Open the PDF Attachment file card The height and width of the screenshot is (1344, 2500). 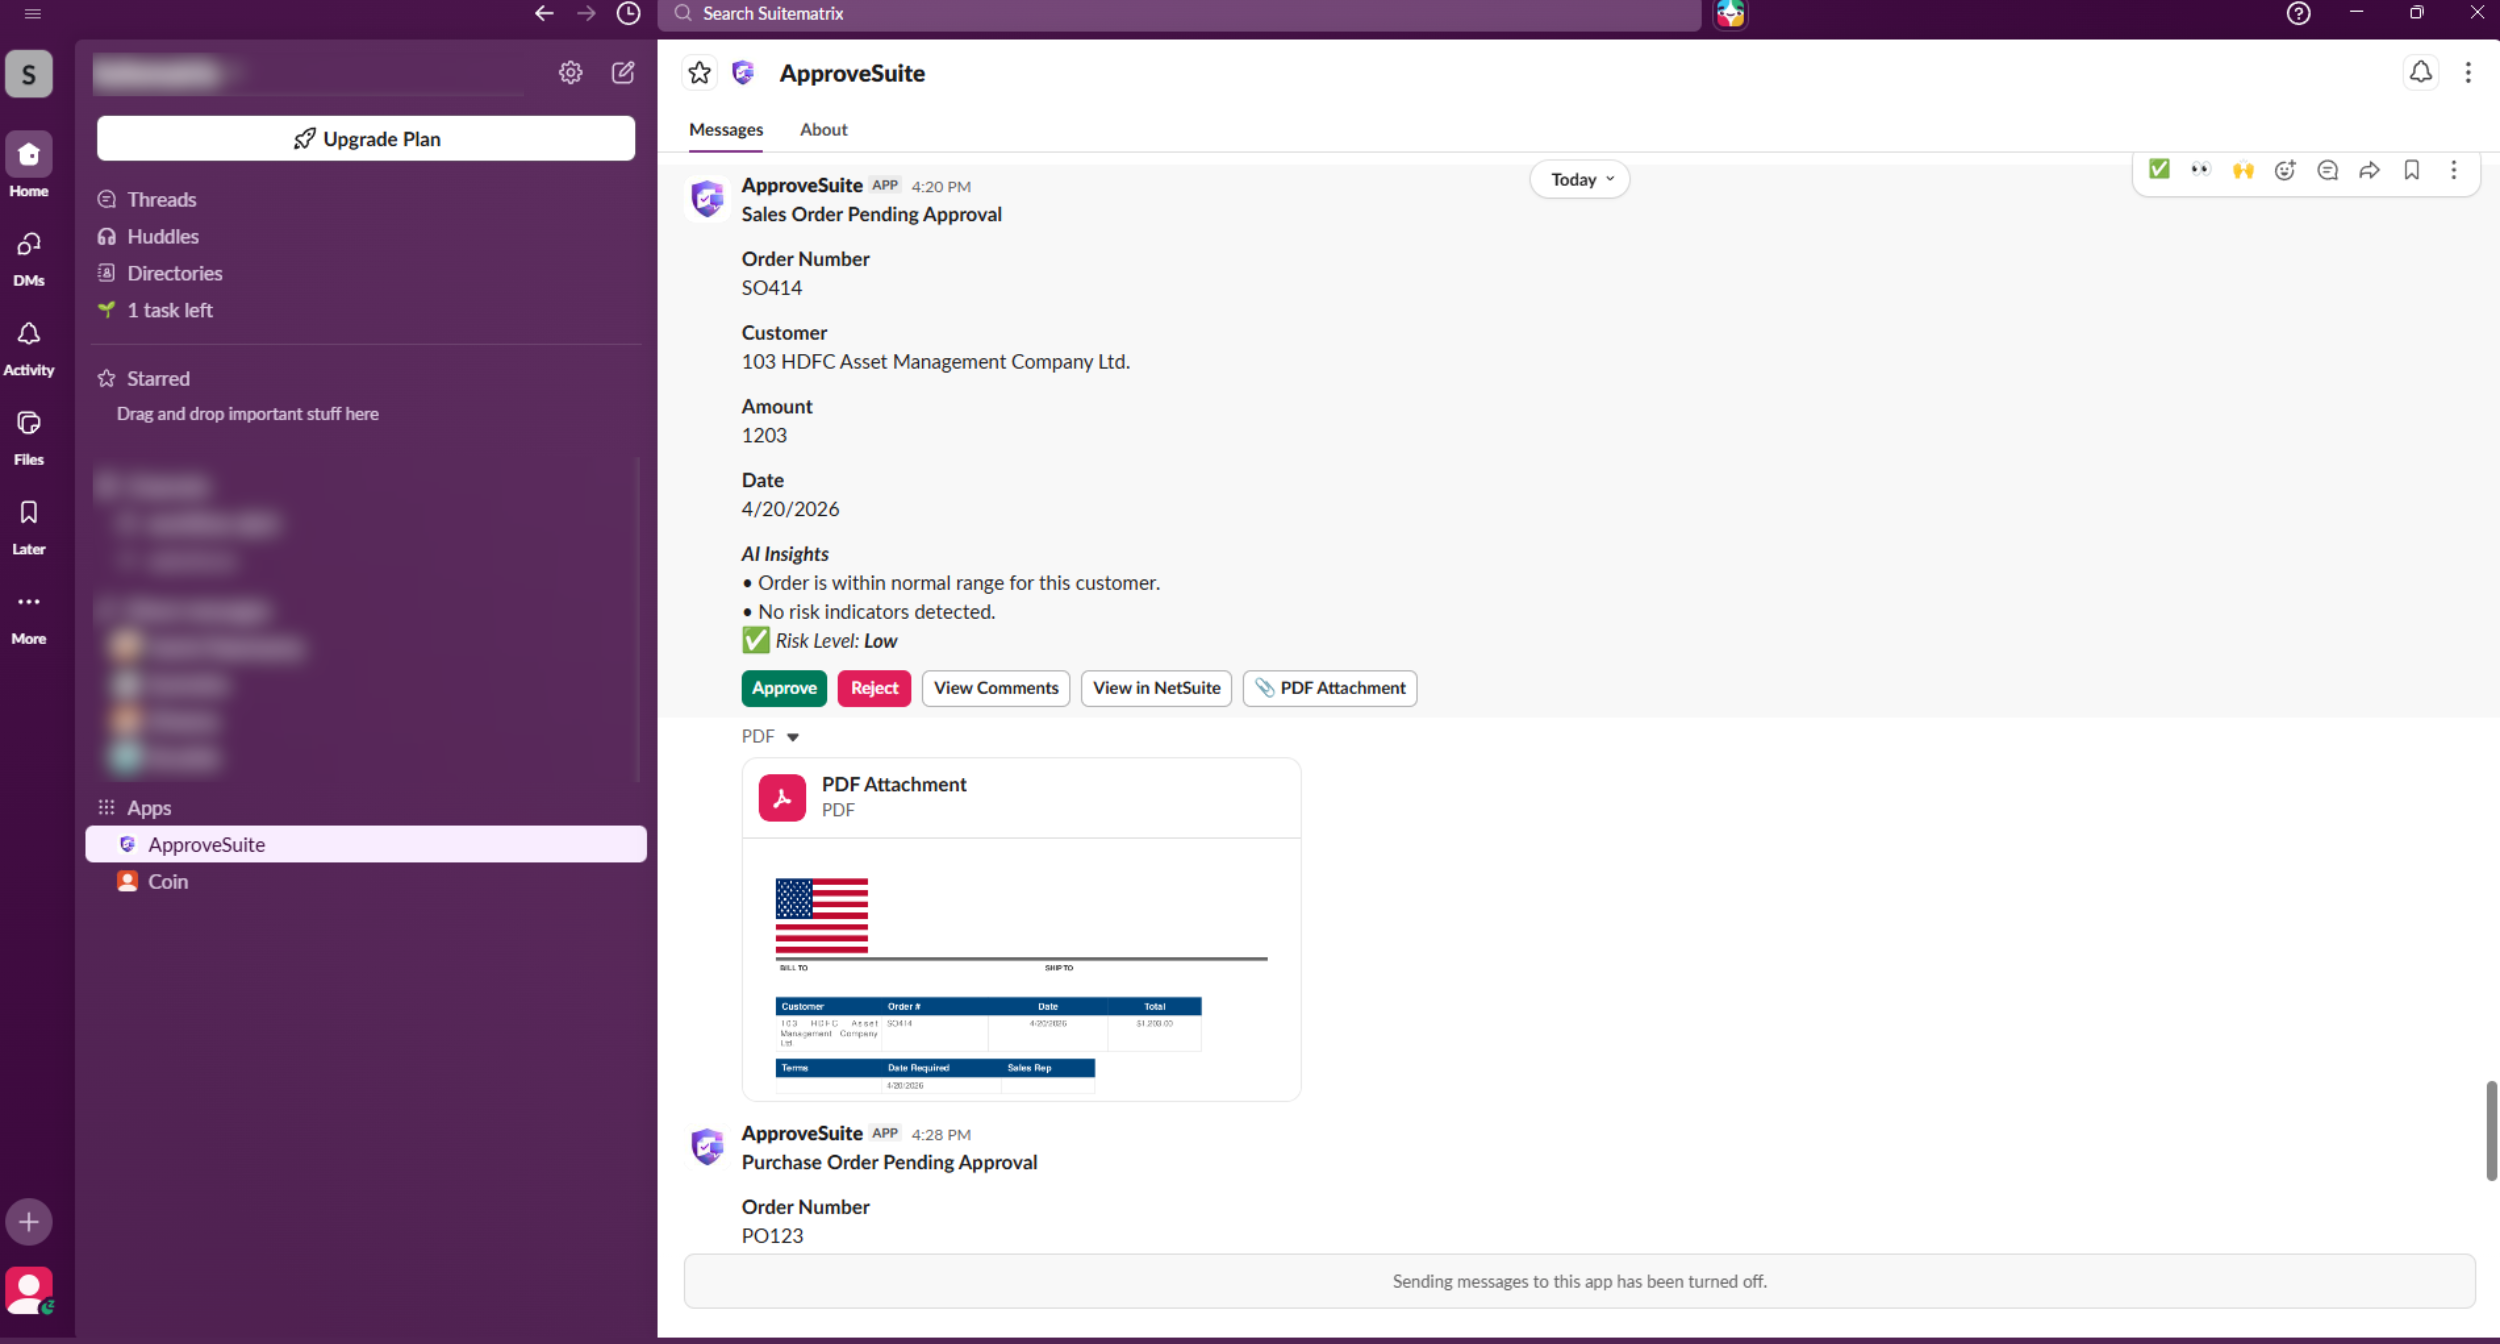coord(1021,797)
